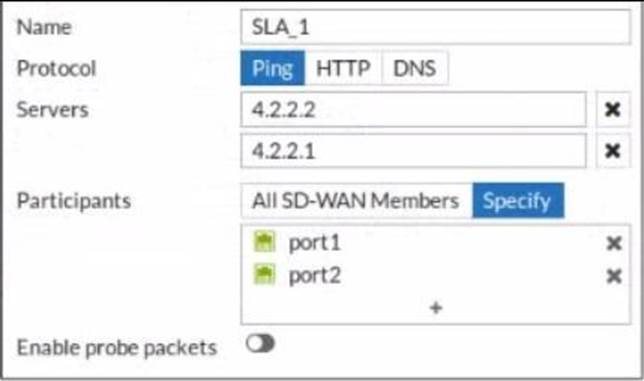Screen dimensions: 644x381
Task: Remove server 4.2.2.2 with its X icon
Action: (x=612, y=109)
